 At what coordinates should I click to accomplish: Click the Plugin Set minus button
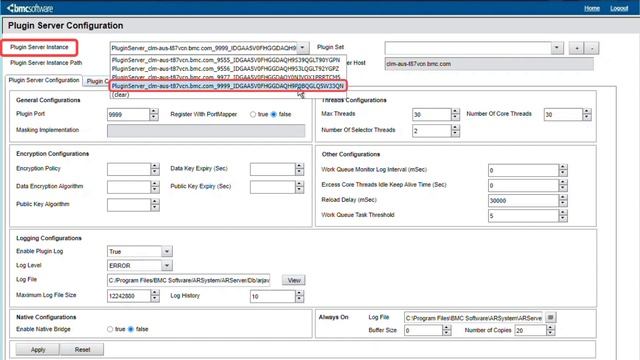(592, 48)
